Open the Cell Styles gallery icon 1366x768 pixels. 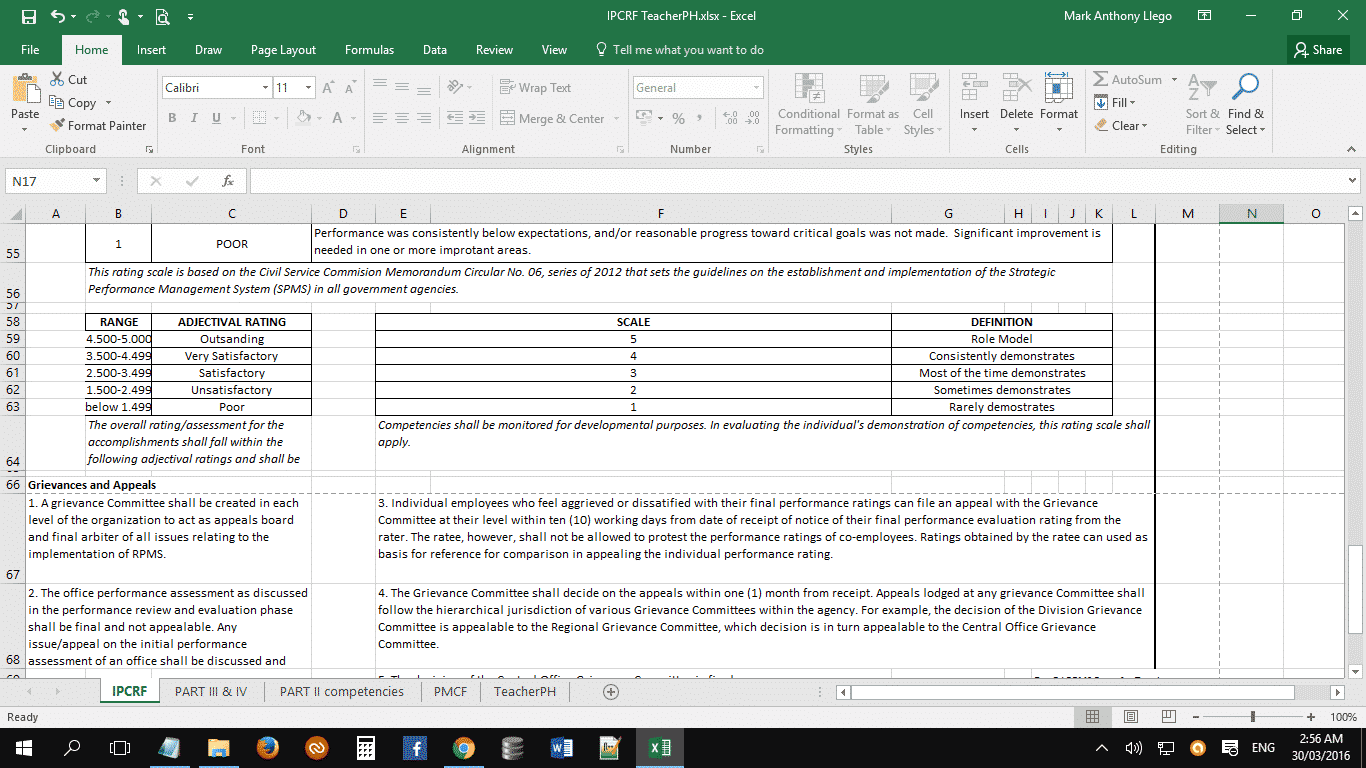pyautogui.click(x=923, y=88)
